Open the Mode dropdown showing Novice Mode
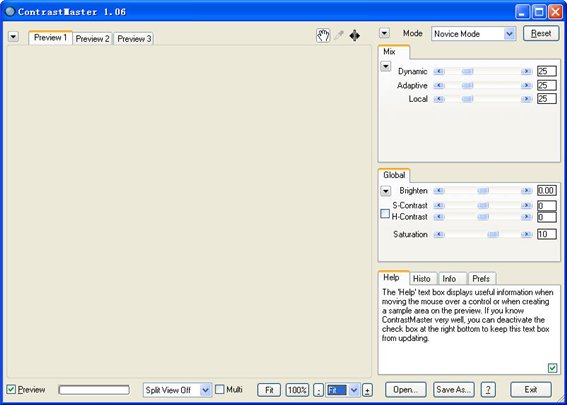The height and width of the screenshot is (405, 567). [473, 34]
